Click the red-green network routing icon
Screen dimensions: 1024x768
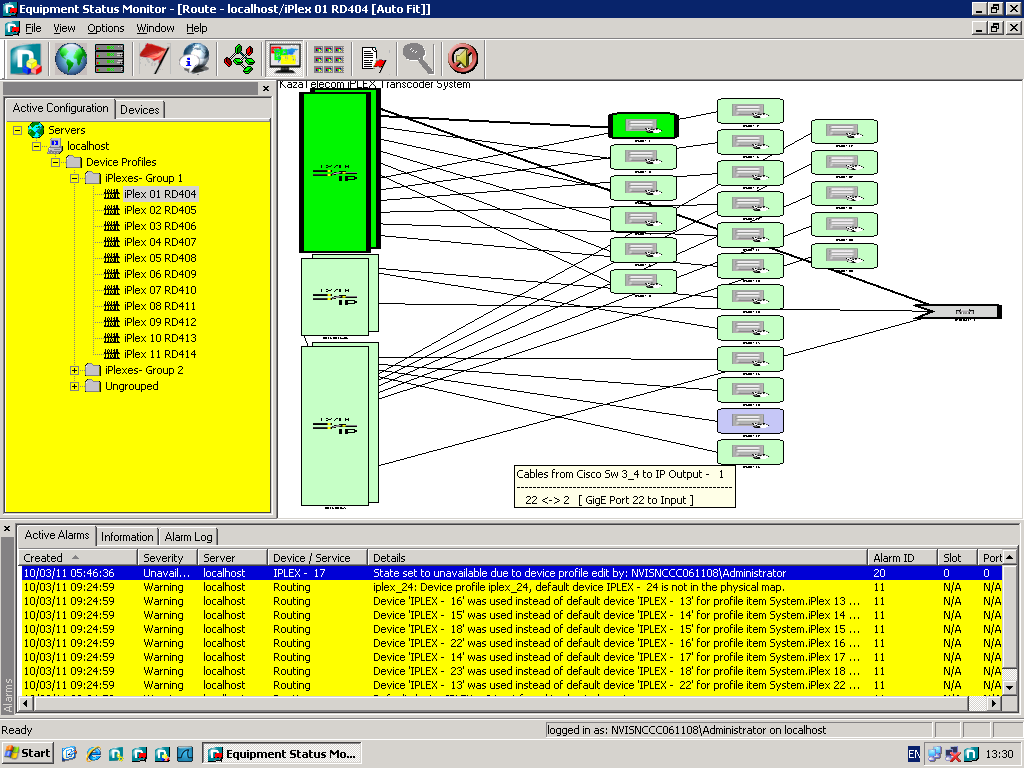click(240, 59)
